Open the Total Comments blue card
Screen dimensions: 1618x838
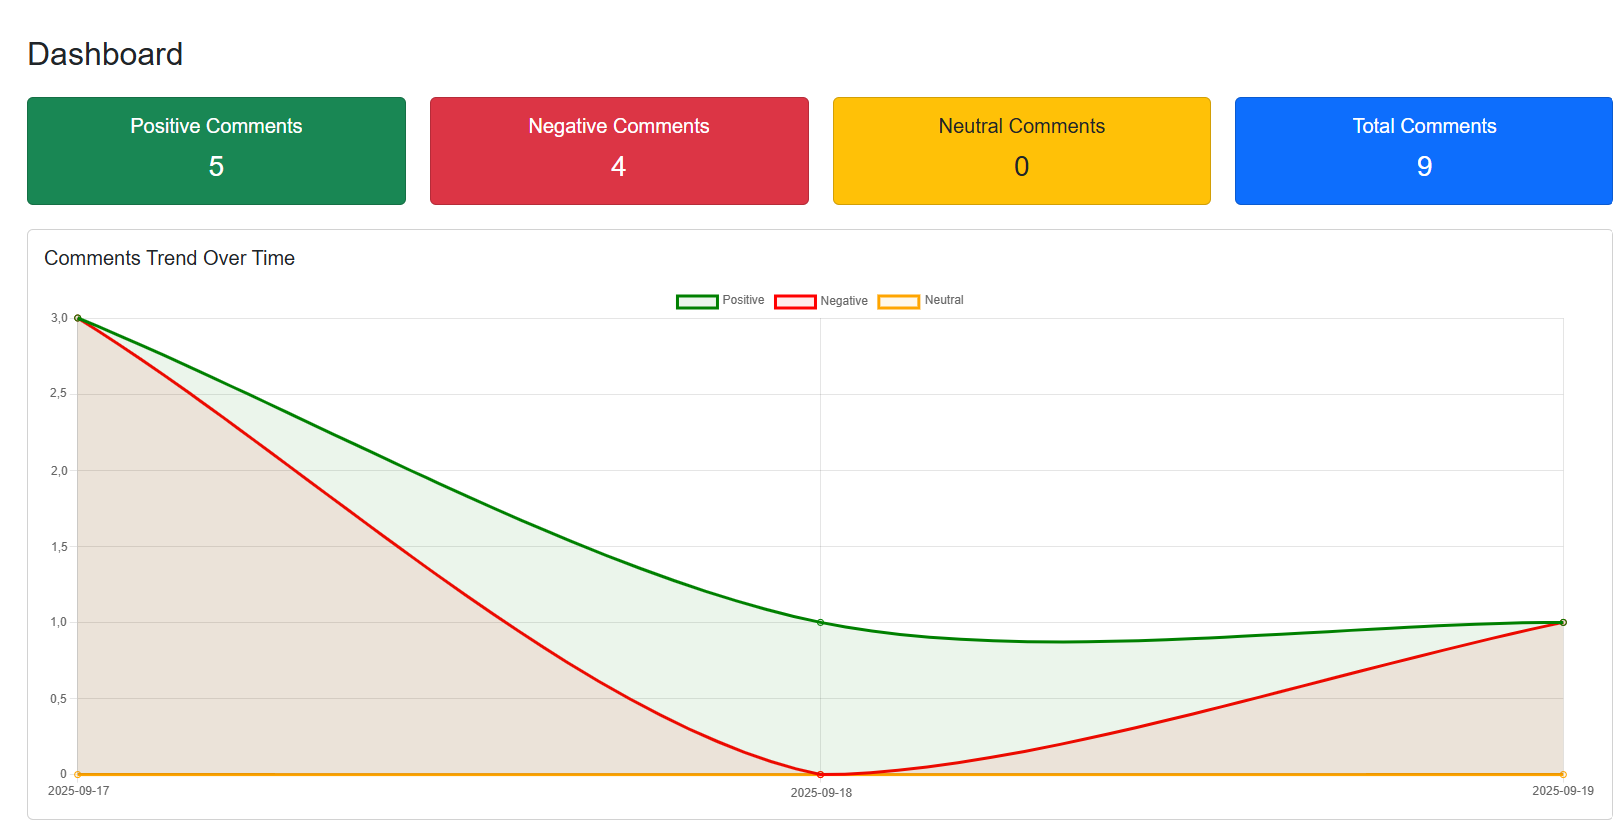pos(1423,151)
